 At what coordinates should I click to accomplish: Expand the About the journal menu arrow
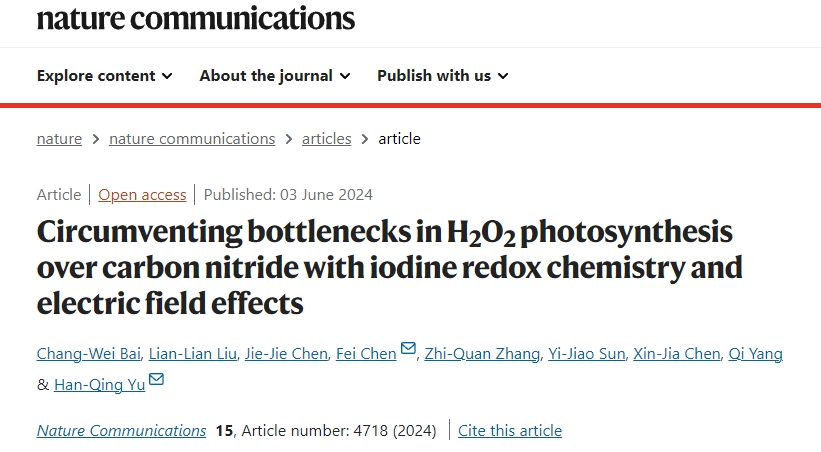[345, 76]
